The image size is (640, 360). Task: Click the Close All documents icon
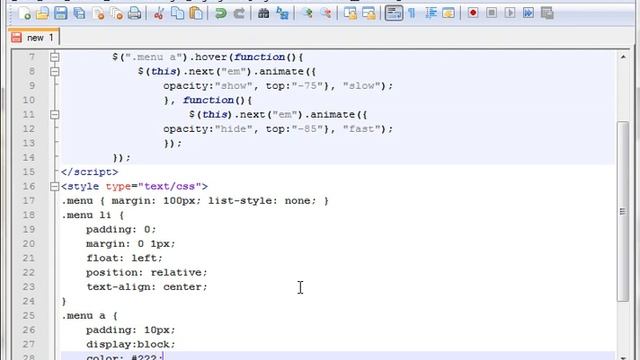[x=117, y=13]
